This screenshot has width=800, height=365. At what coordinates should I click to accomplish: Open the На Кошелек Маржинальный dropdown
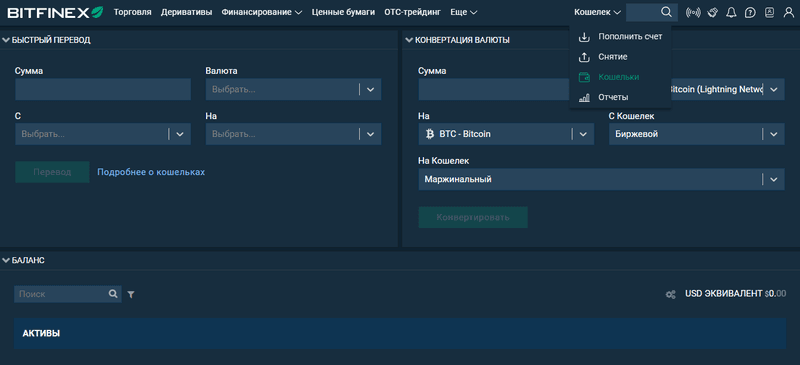[602, 179]
